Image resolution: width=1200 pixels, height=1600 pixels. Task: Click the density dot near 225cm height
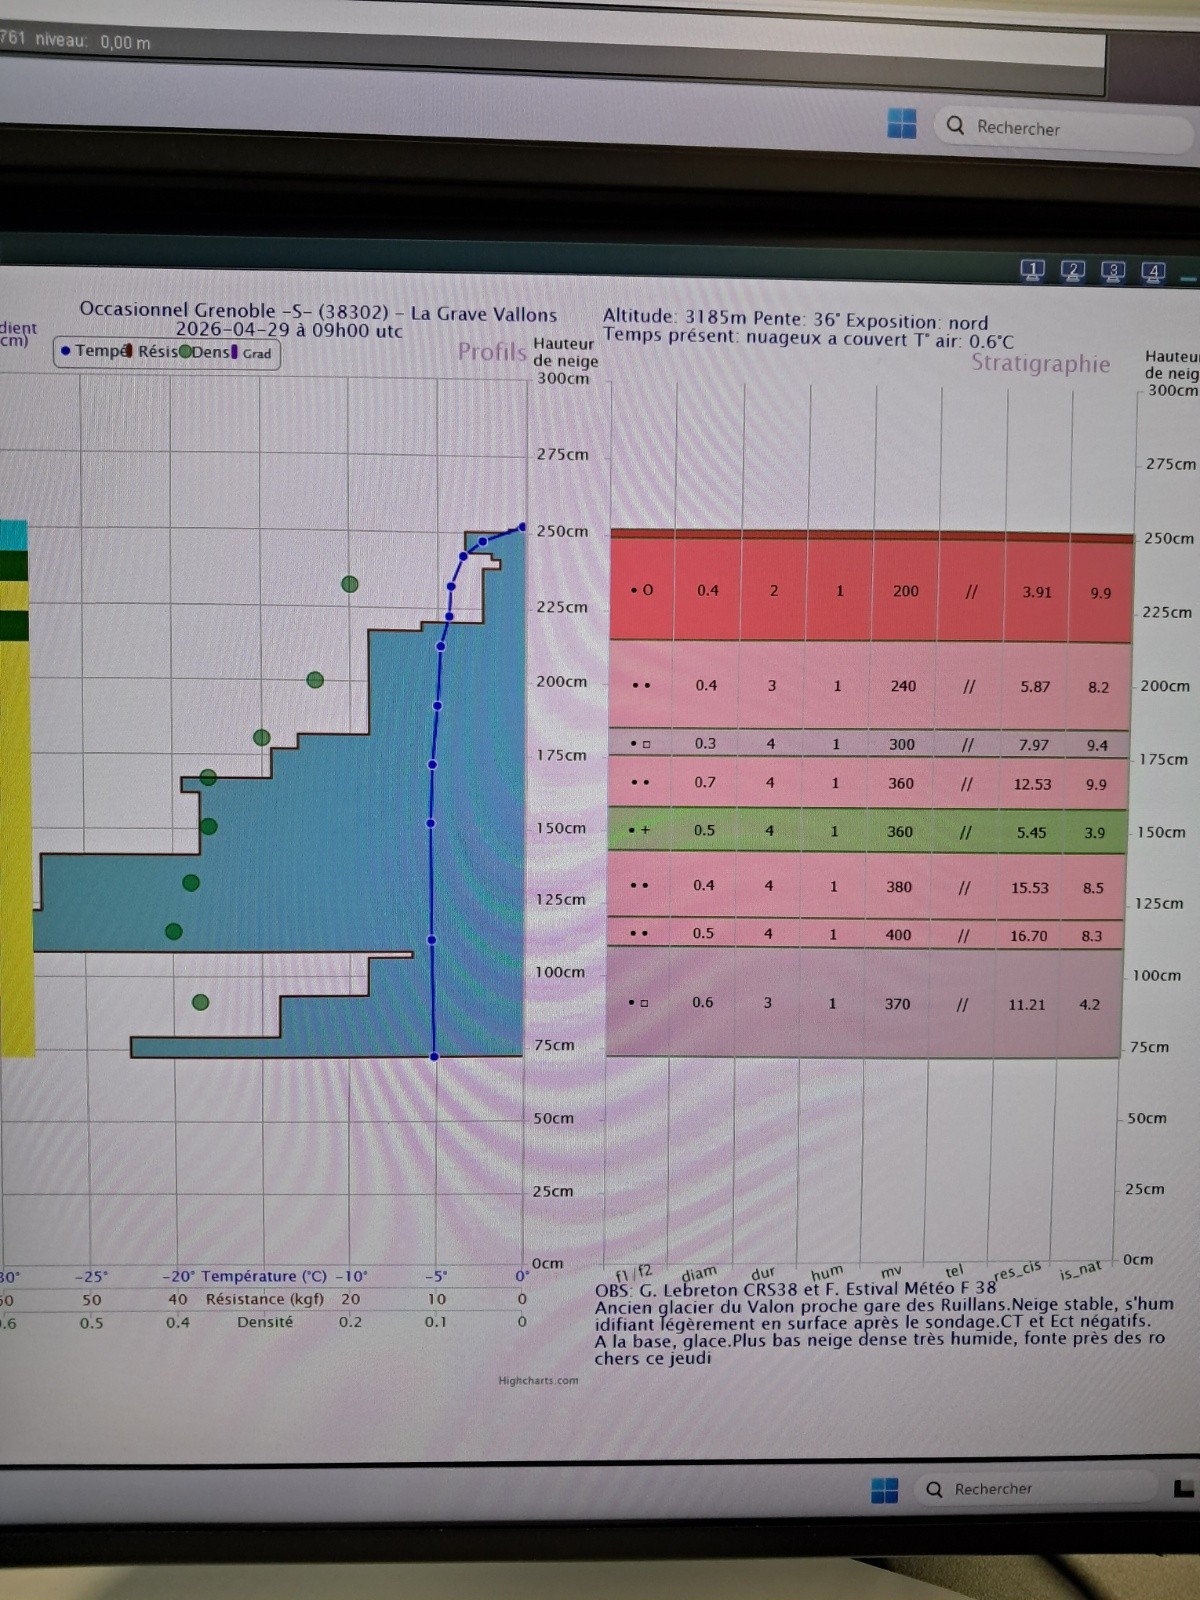(x=350, y=584)
